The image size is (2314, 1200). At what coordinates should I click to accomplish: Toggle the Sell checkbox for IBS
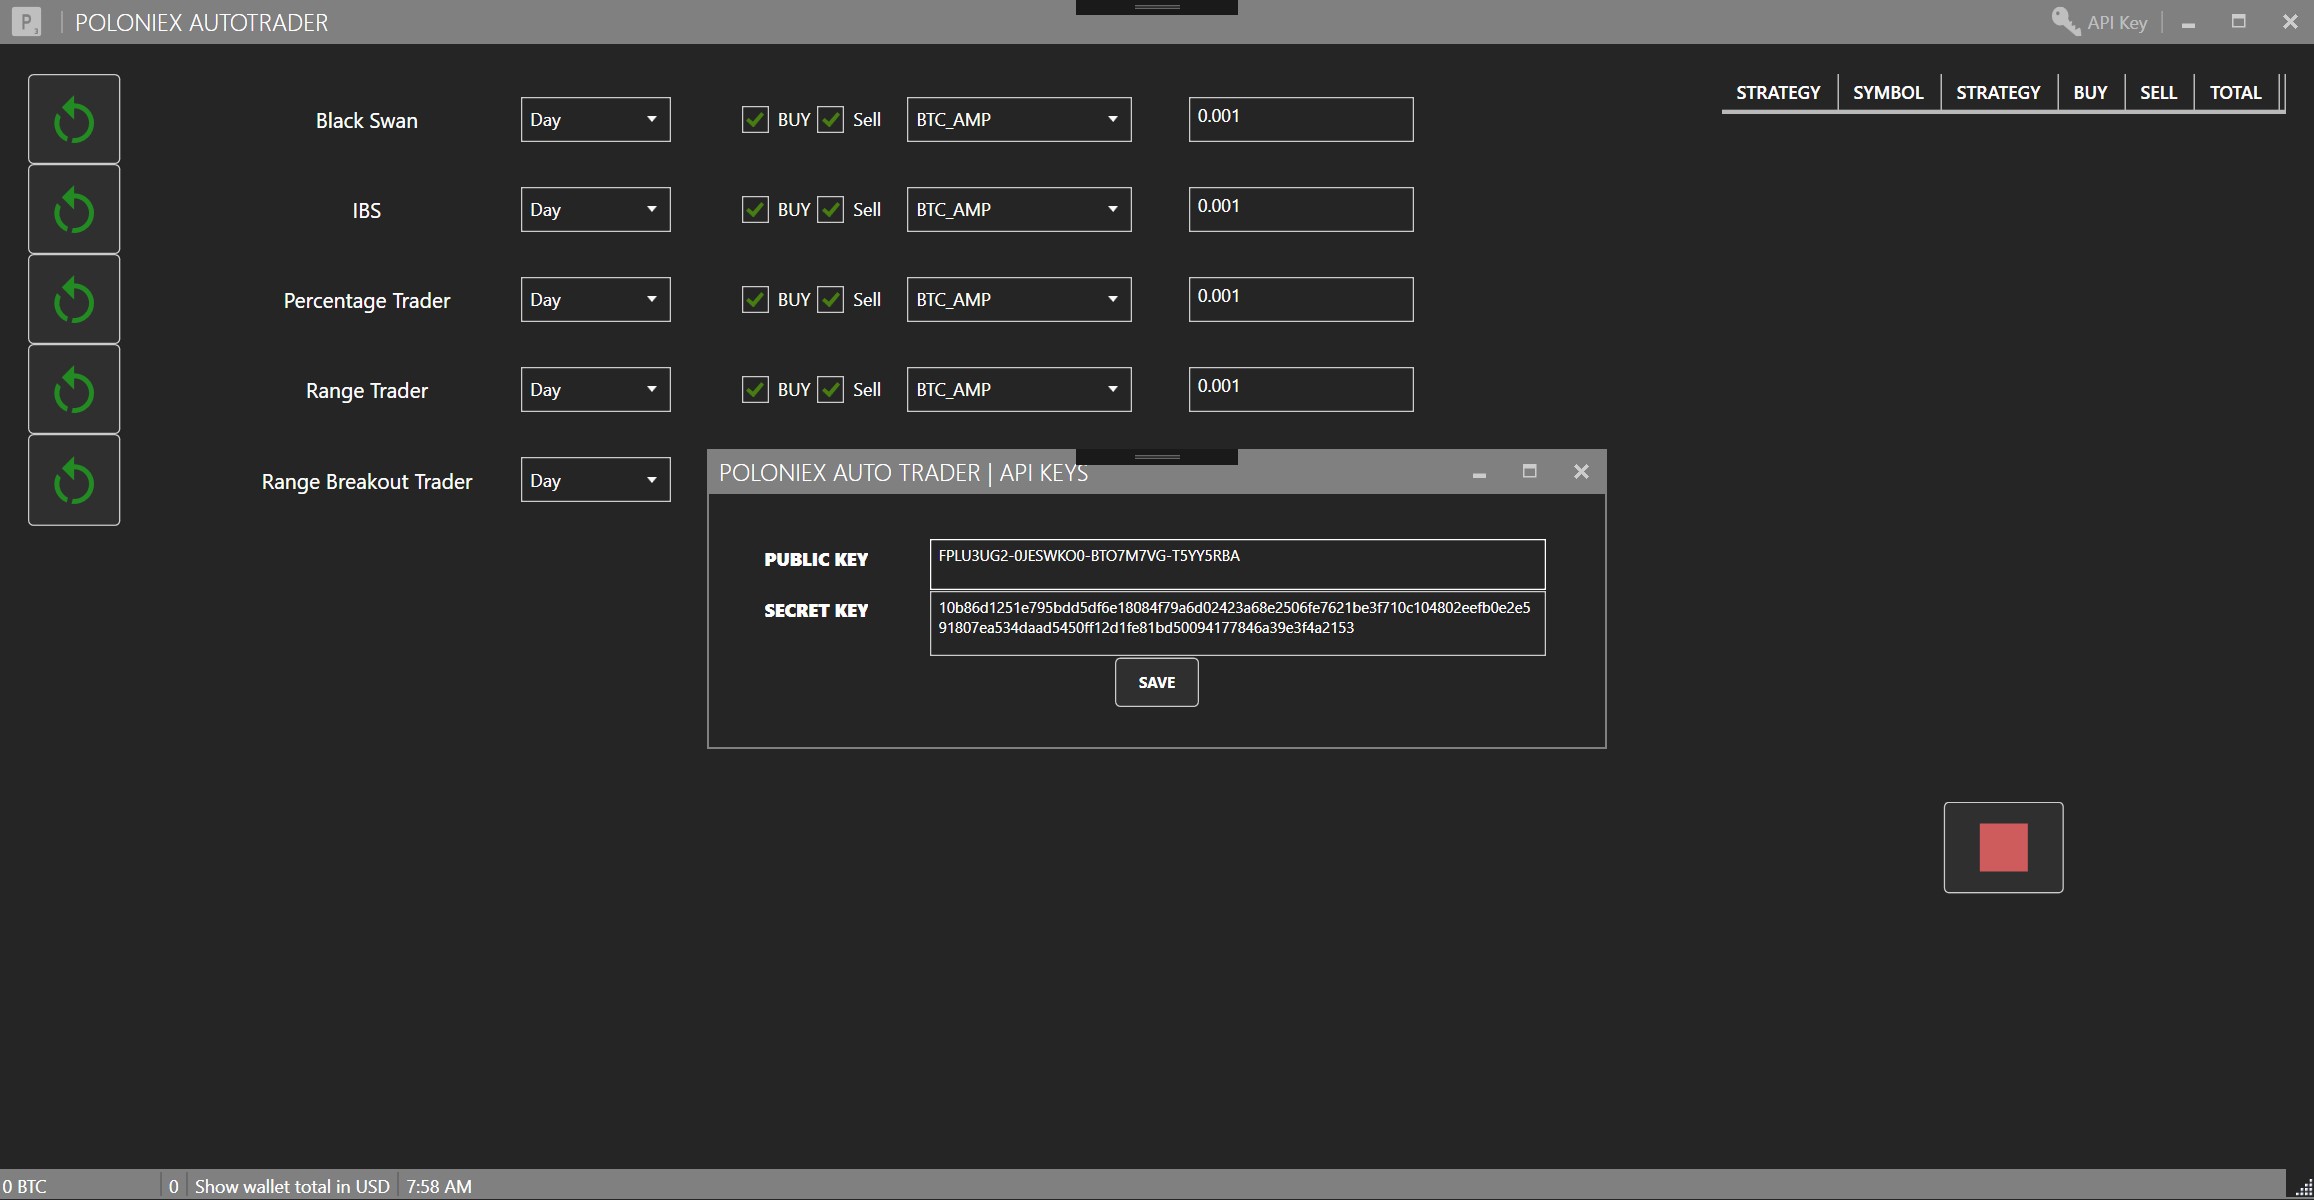click(x=830, y=210)
